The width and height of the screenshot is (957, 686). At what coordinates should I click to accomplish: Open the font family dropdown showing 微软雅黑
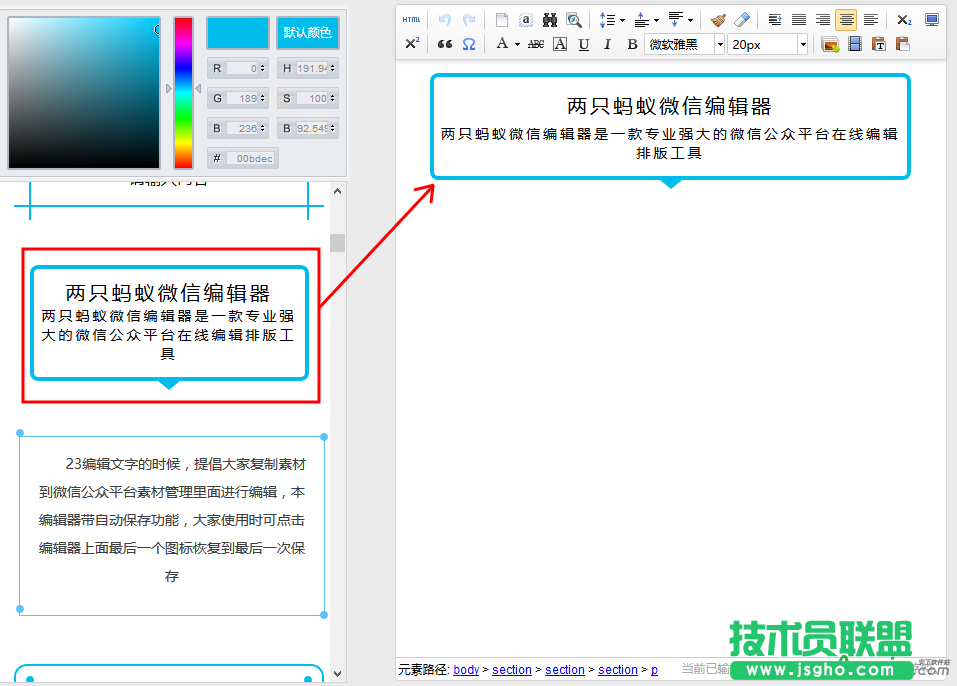[680, 44]
